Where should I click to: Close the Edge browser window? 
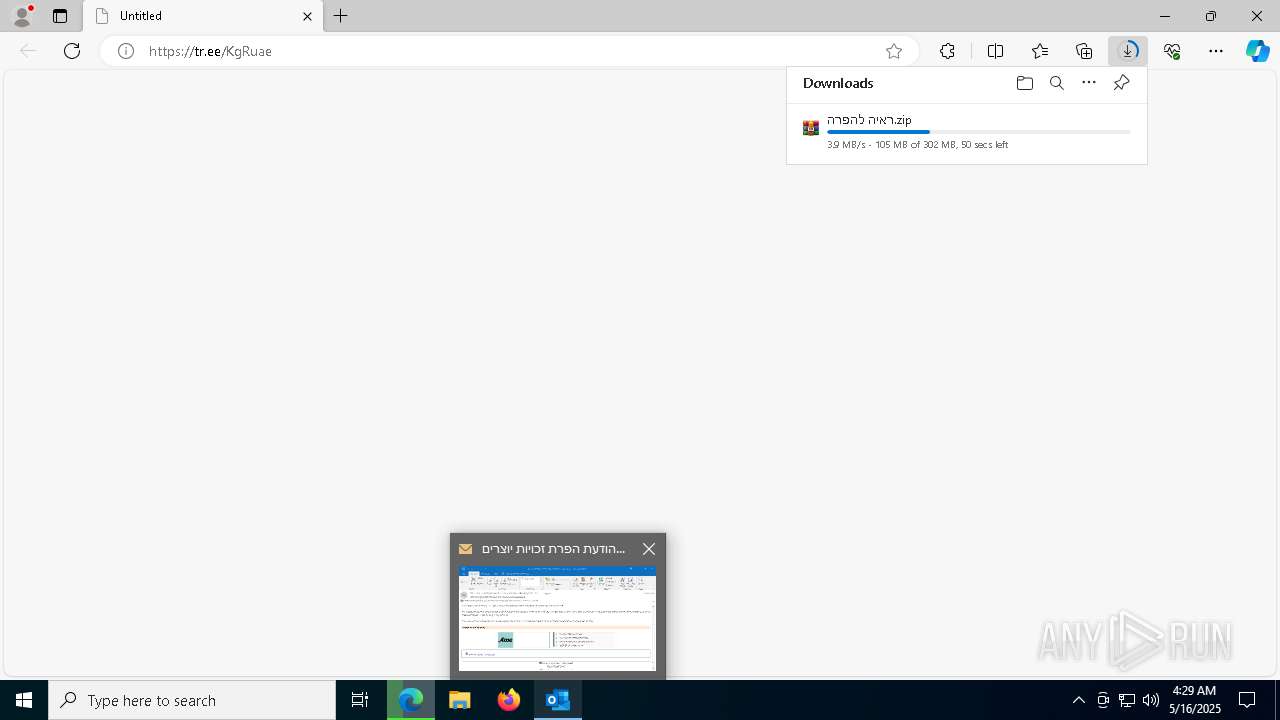coord(1257,16)
